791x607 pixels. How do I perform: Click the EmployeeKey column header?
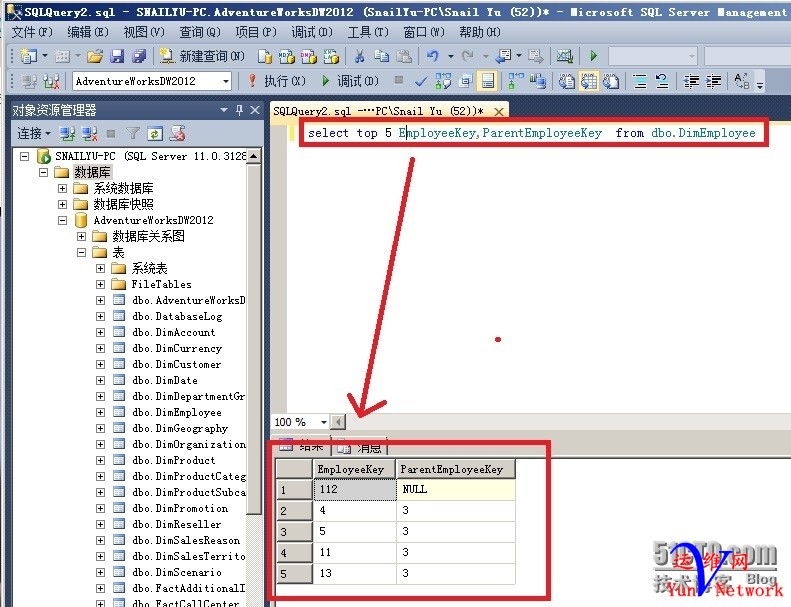pos(354,469)
